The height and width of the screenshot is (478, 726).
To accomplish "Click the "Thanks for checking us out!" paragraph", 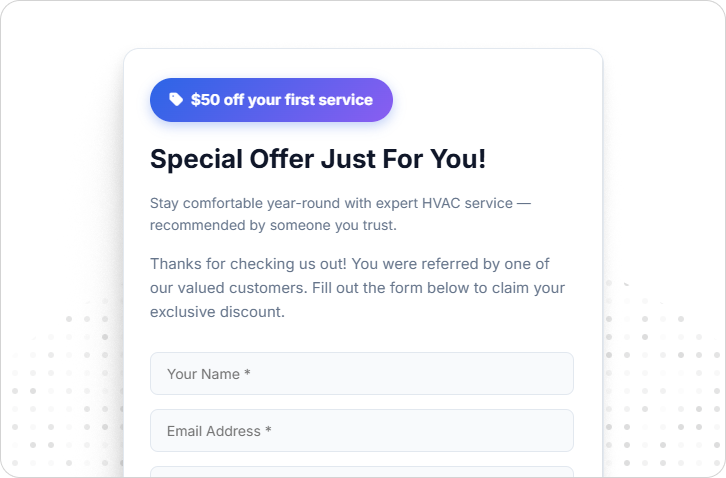I will 357,288.
